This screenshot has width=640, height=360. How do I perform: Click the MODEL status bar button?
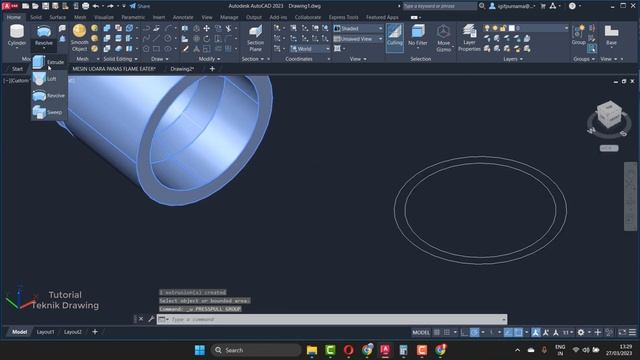coord(421,332)
